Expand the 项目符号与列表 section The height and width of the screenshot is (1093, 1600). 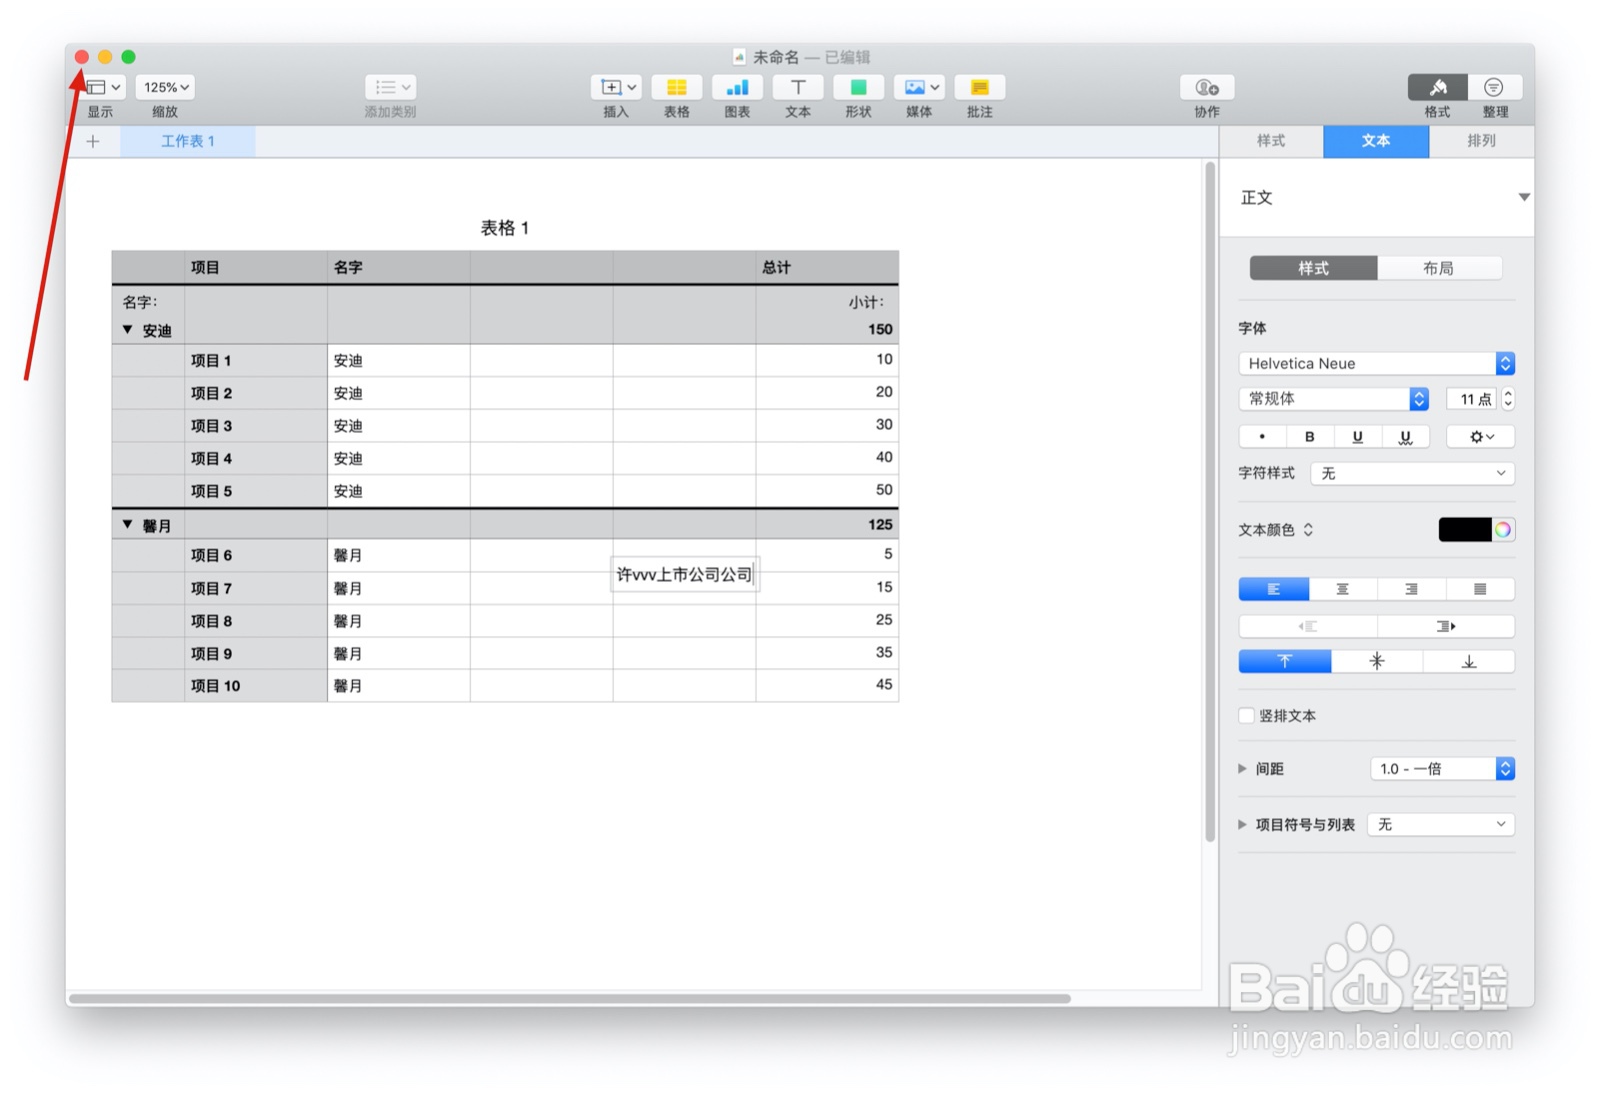pyautogui.click(x=1243, y=824)
